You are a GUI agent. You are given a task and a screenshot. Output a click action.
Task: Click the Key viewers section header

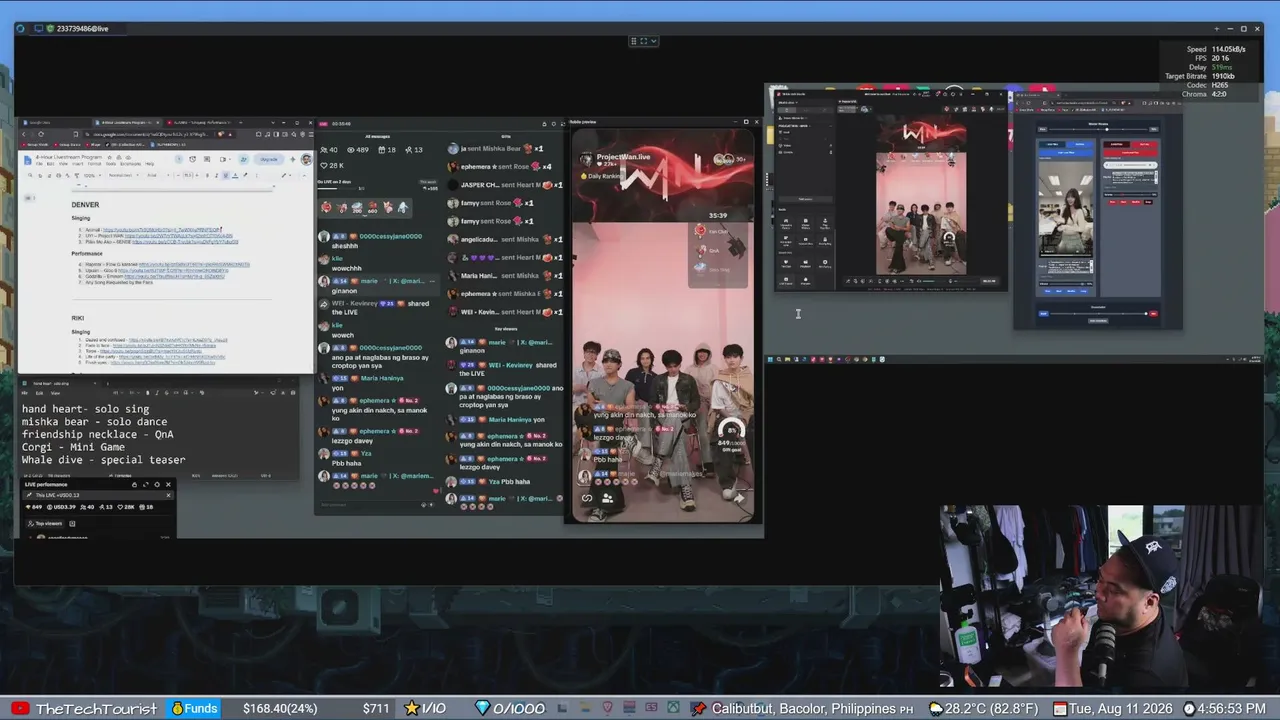(x=505, y=328)
